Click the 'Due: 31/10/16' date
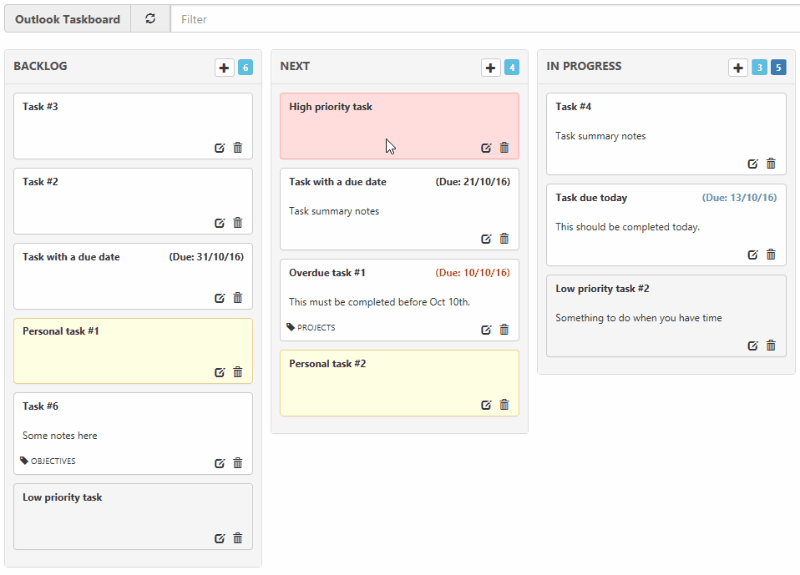 pyautogui.click(x=206, y=257)
